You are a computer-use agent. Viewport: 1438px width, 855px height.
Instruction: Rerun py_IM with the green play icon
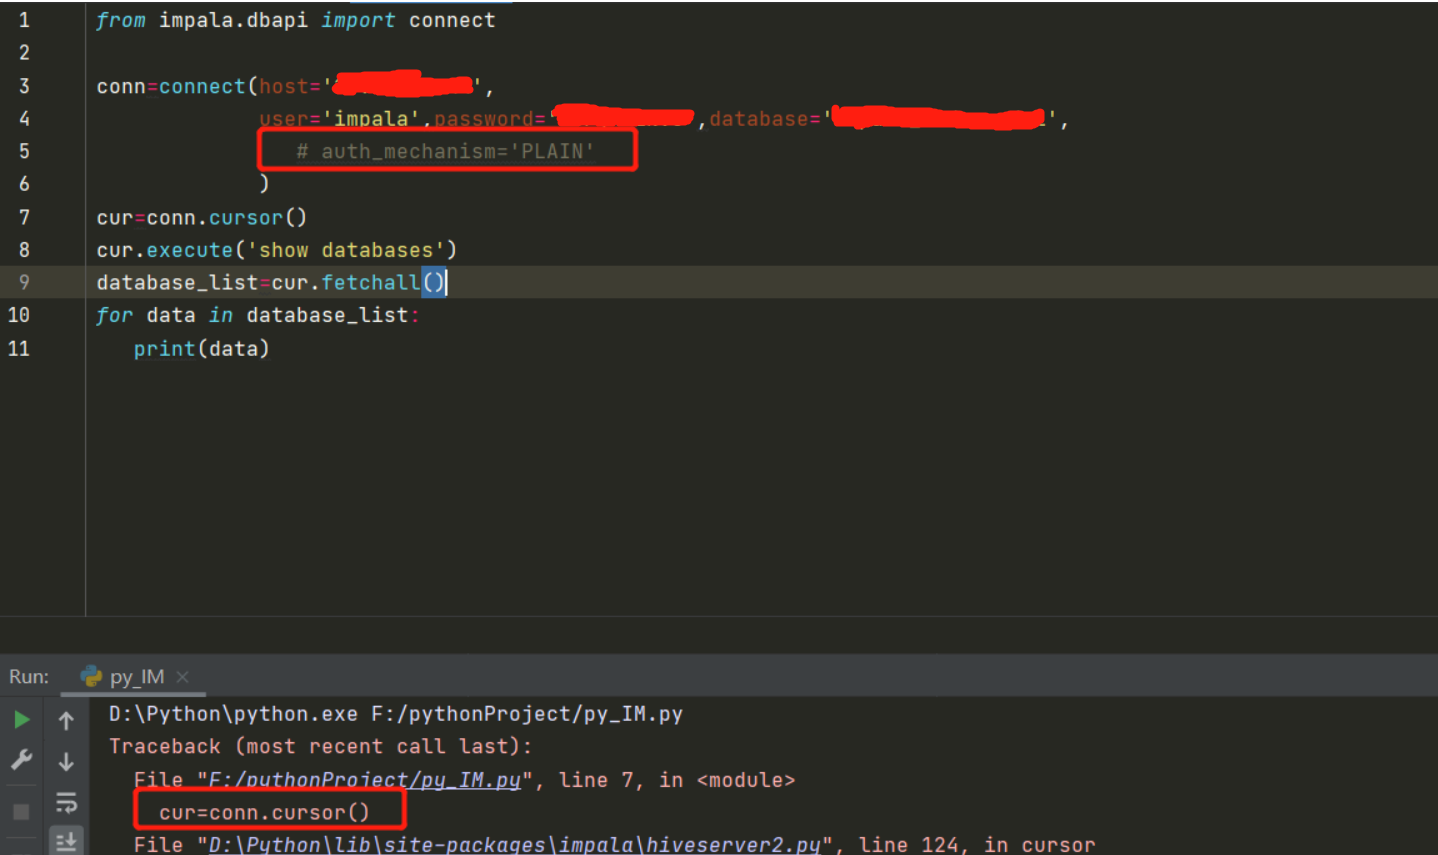point(21,720)
